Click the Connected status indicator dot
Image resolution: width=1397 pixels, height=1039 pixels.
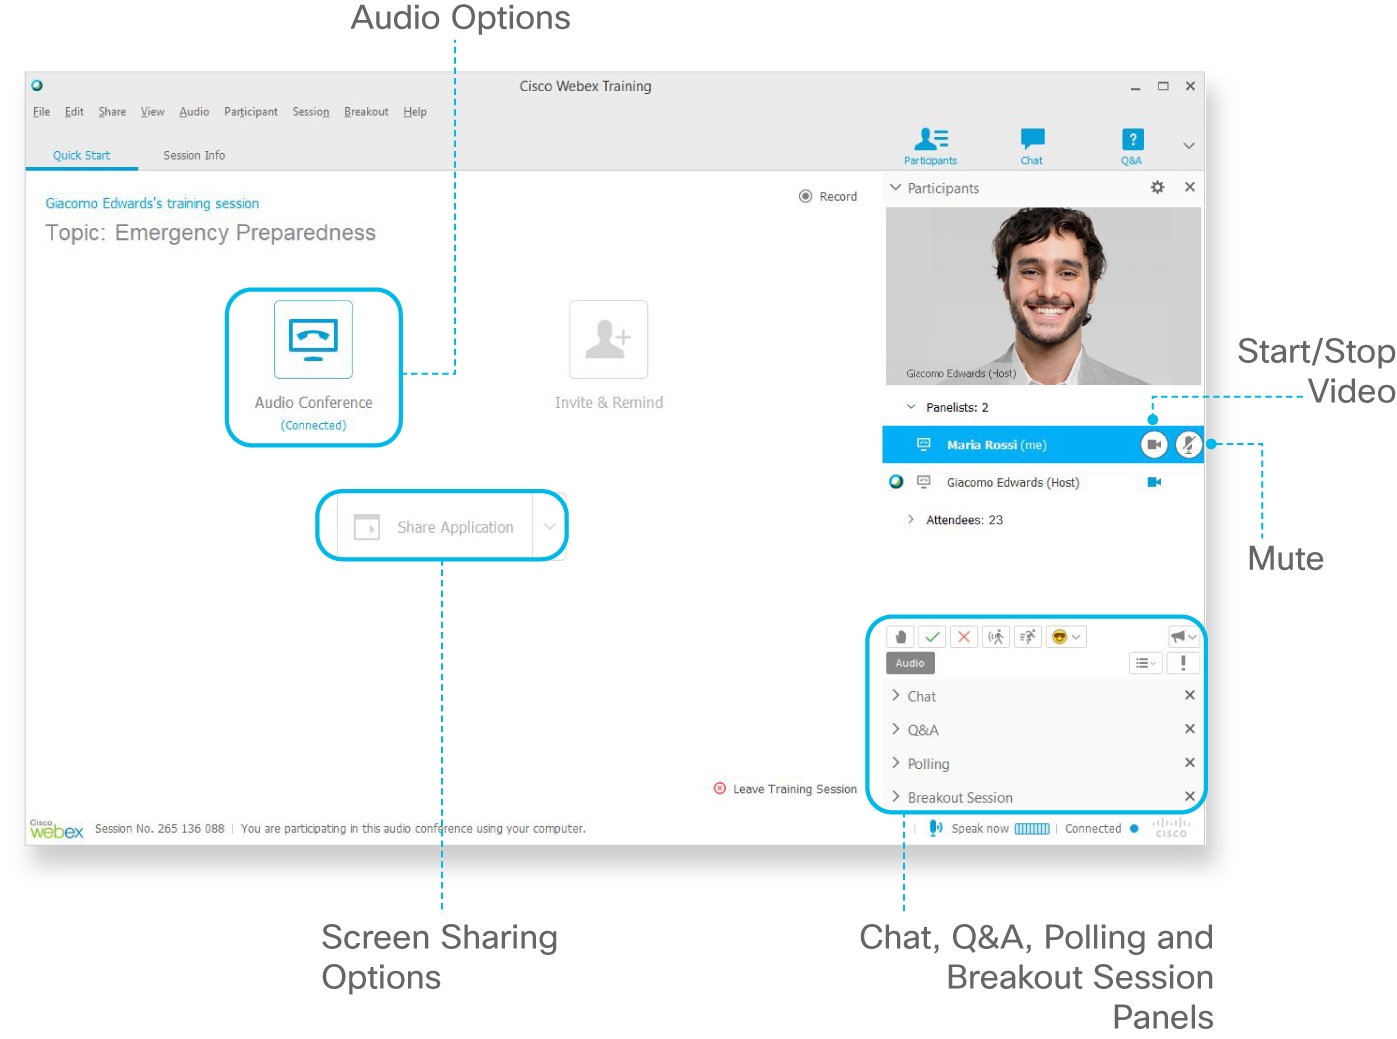[1134, 828]
